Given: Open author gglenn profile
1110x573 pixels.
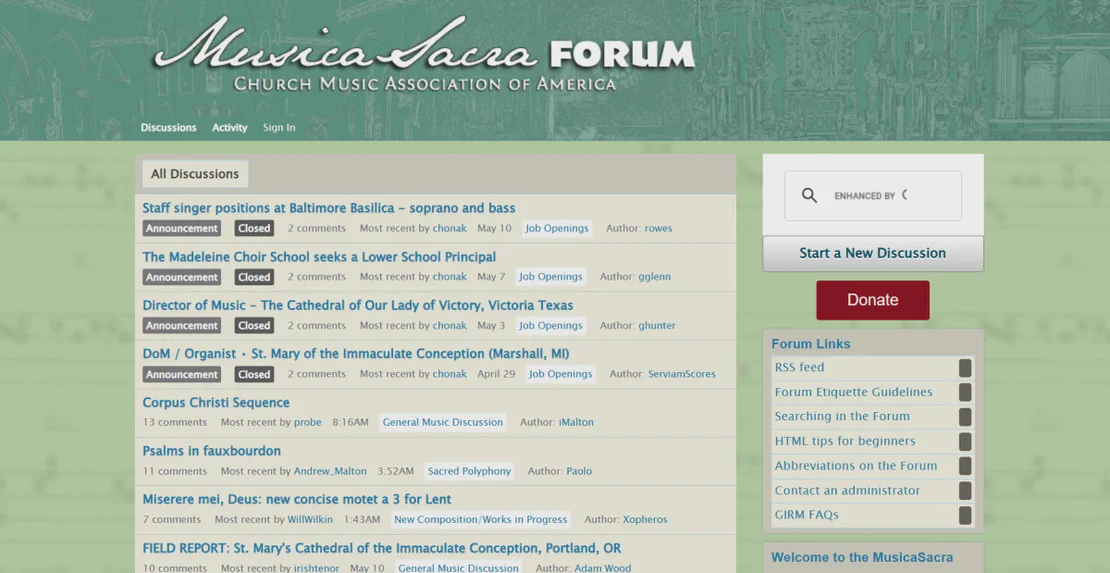Looking at the screenshot, I should point(654,277).
